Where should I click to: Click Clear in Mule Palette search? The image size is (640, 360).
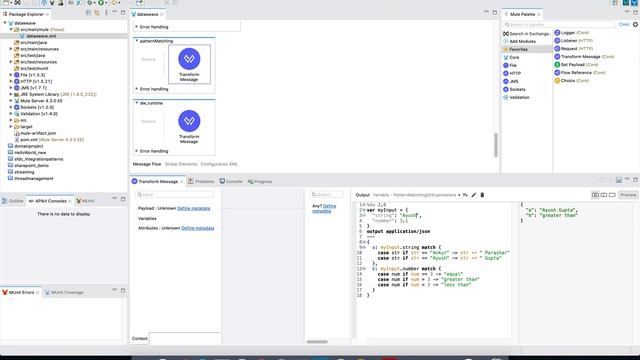624,24
